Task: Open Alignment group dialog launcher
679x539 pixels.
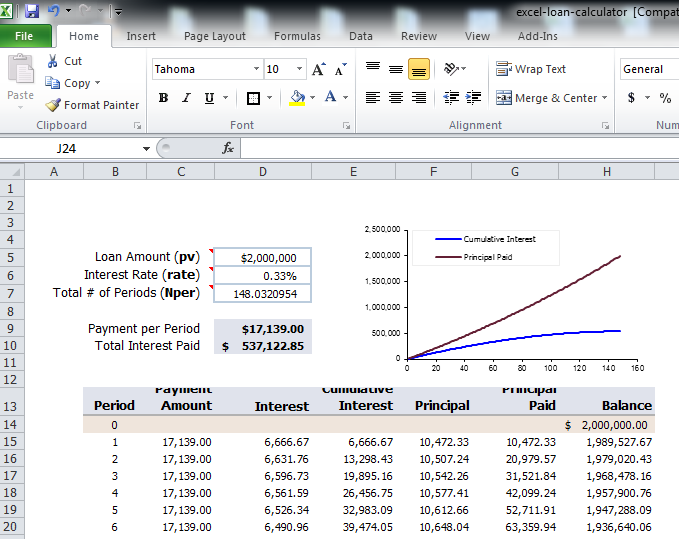Action: [x=605, y=126]
